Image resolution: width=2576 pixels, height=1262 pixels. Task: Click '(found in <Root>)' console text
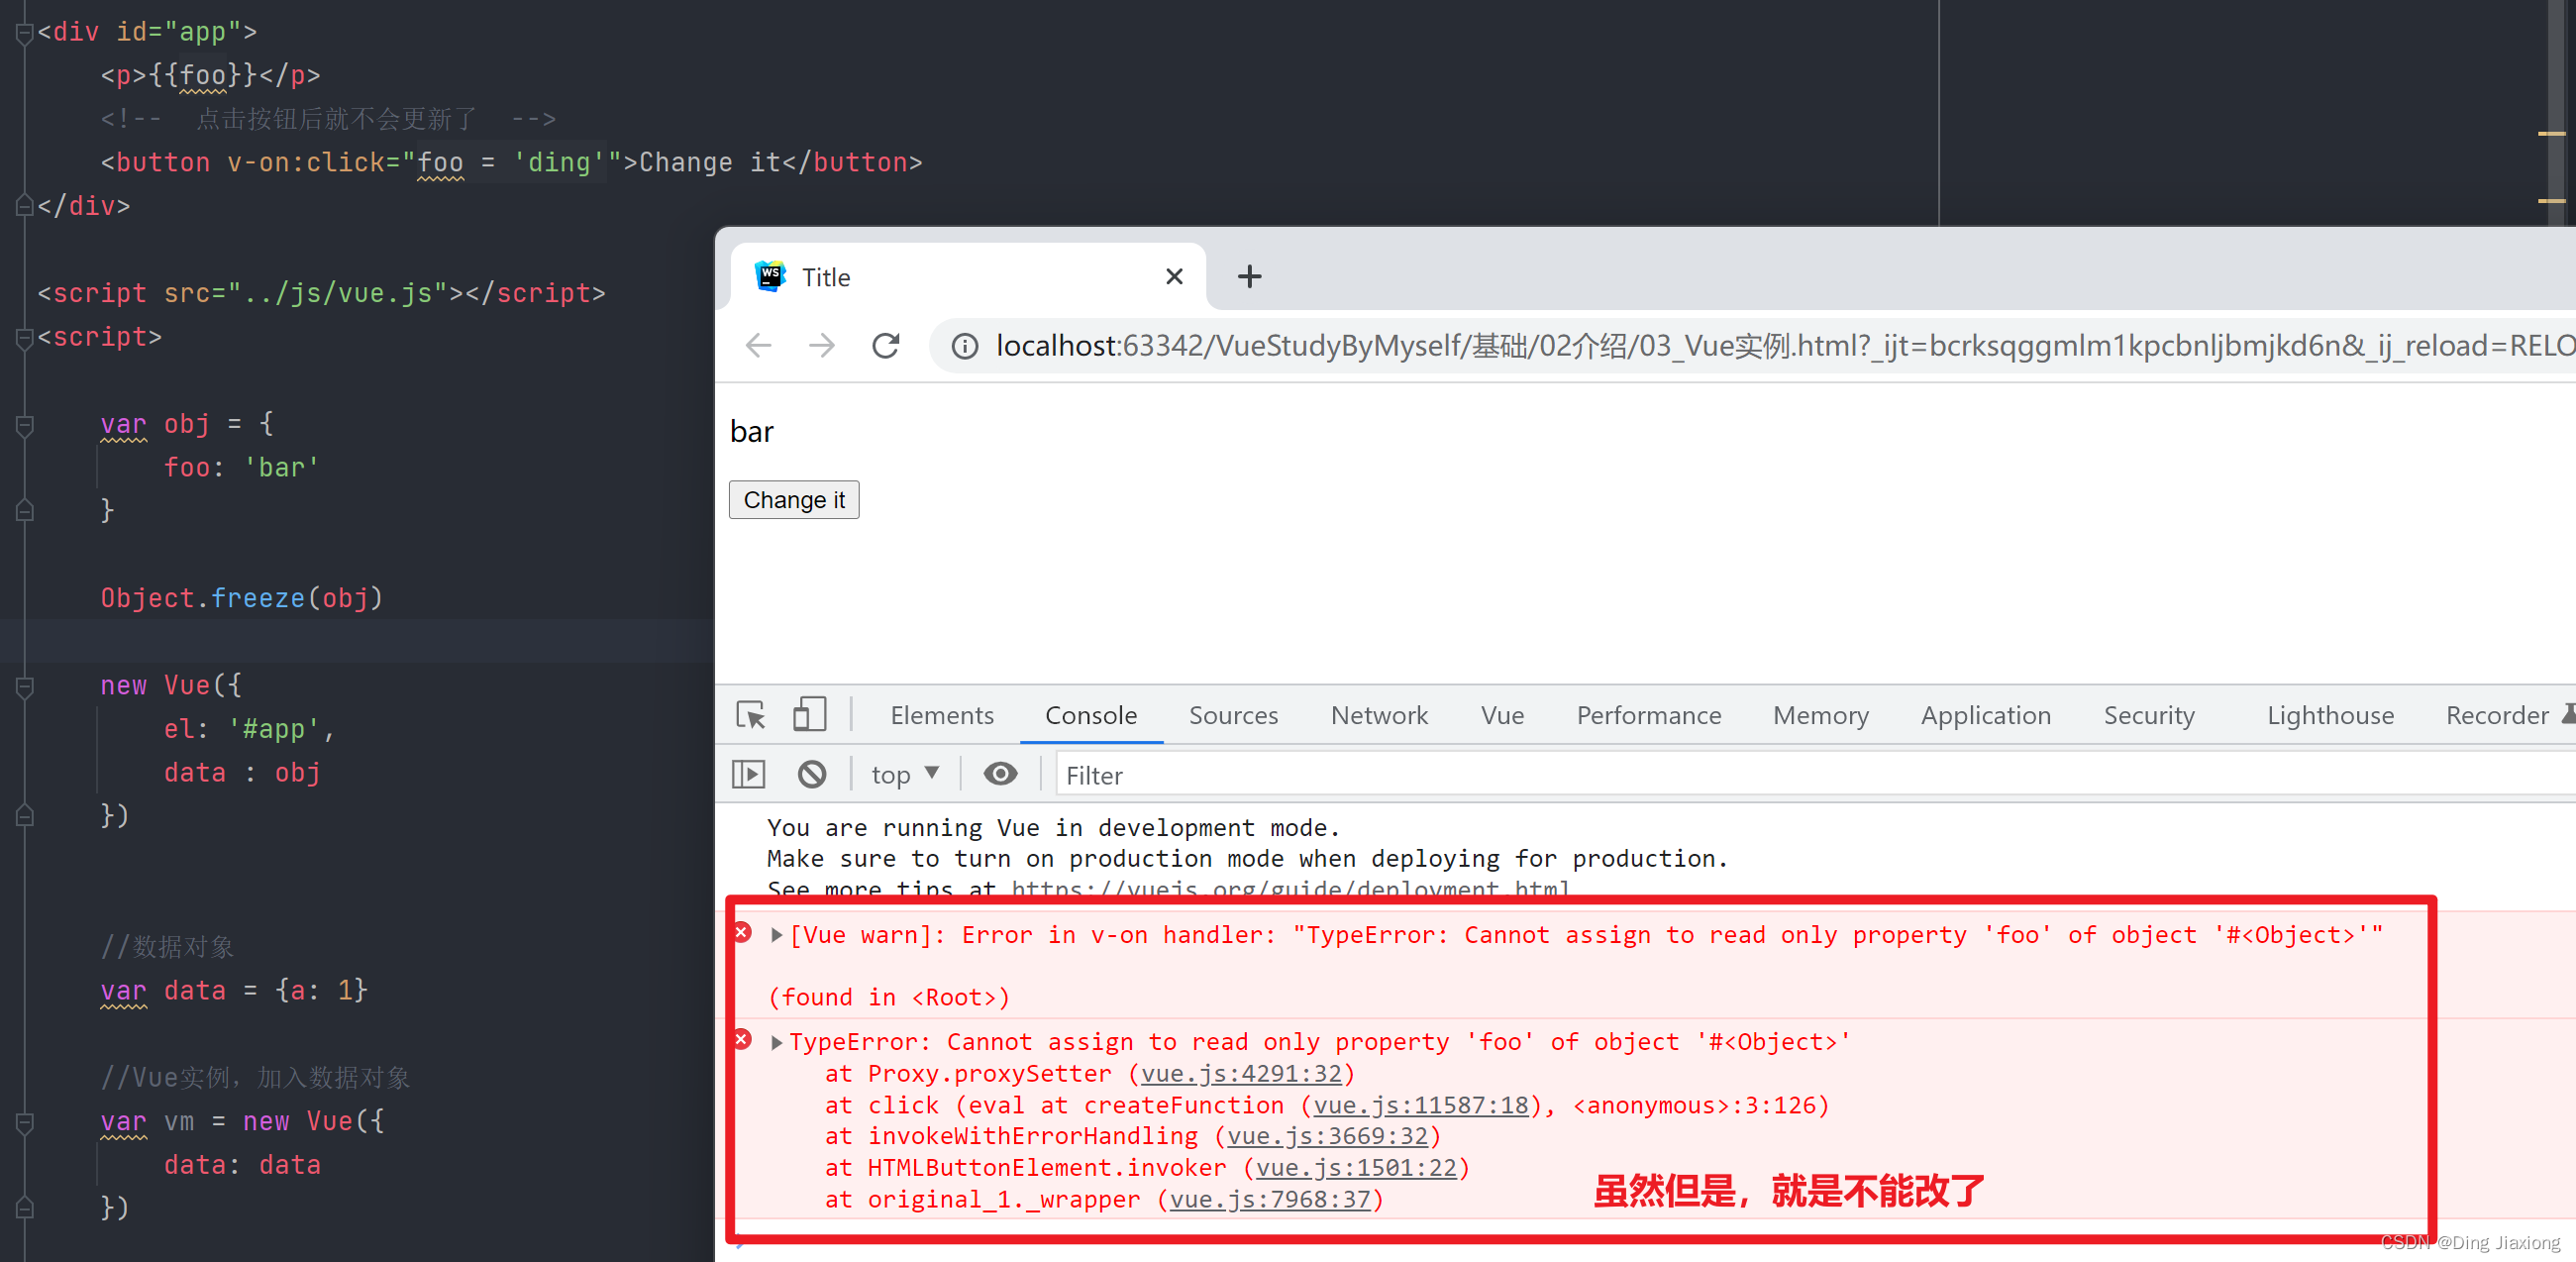(889, 997)
